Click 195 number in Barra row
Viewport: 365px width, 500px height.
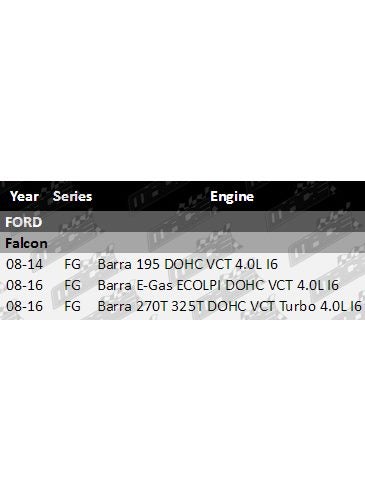click(148, 264)
